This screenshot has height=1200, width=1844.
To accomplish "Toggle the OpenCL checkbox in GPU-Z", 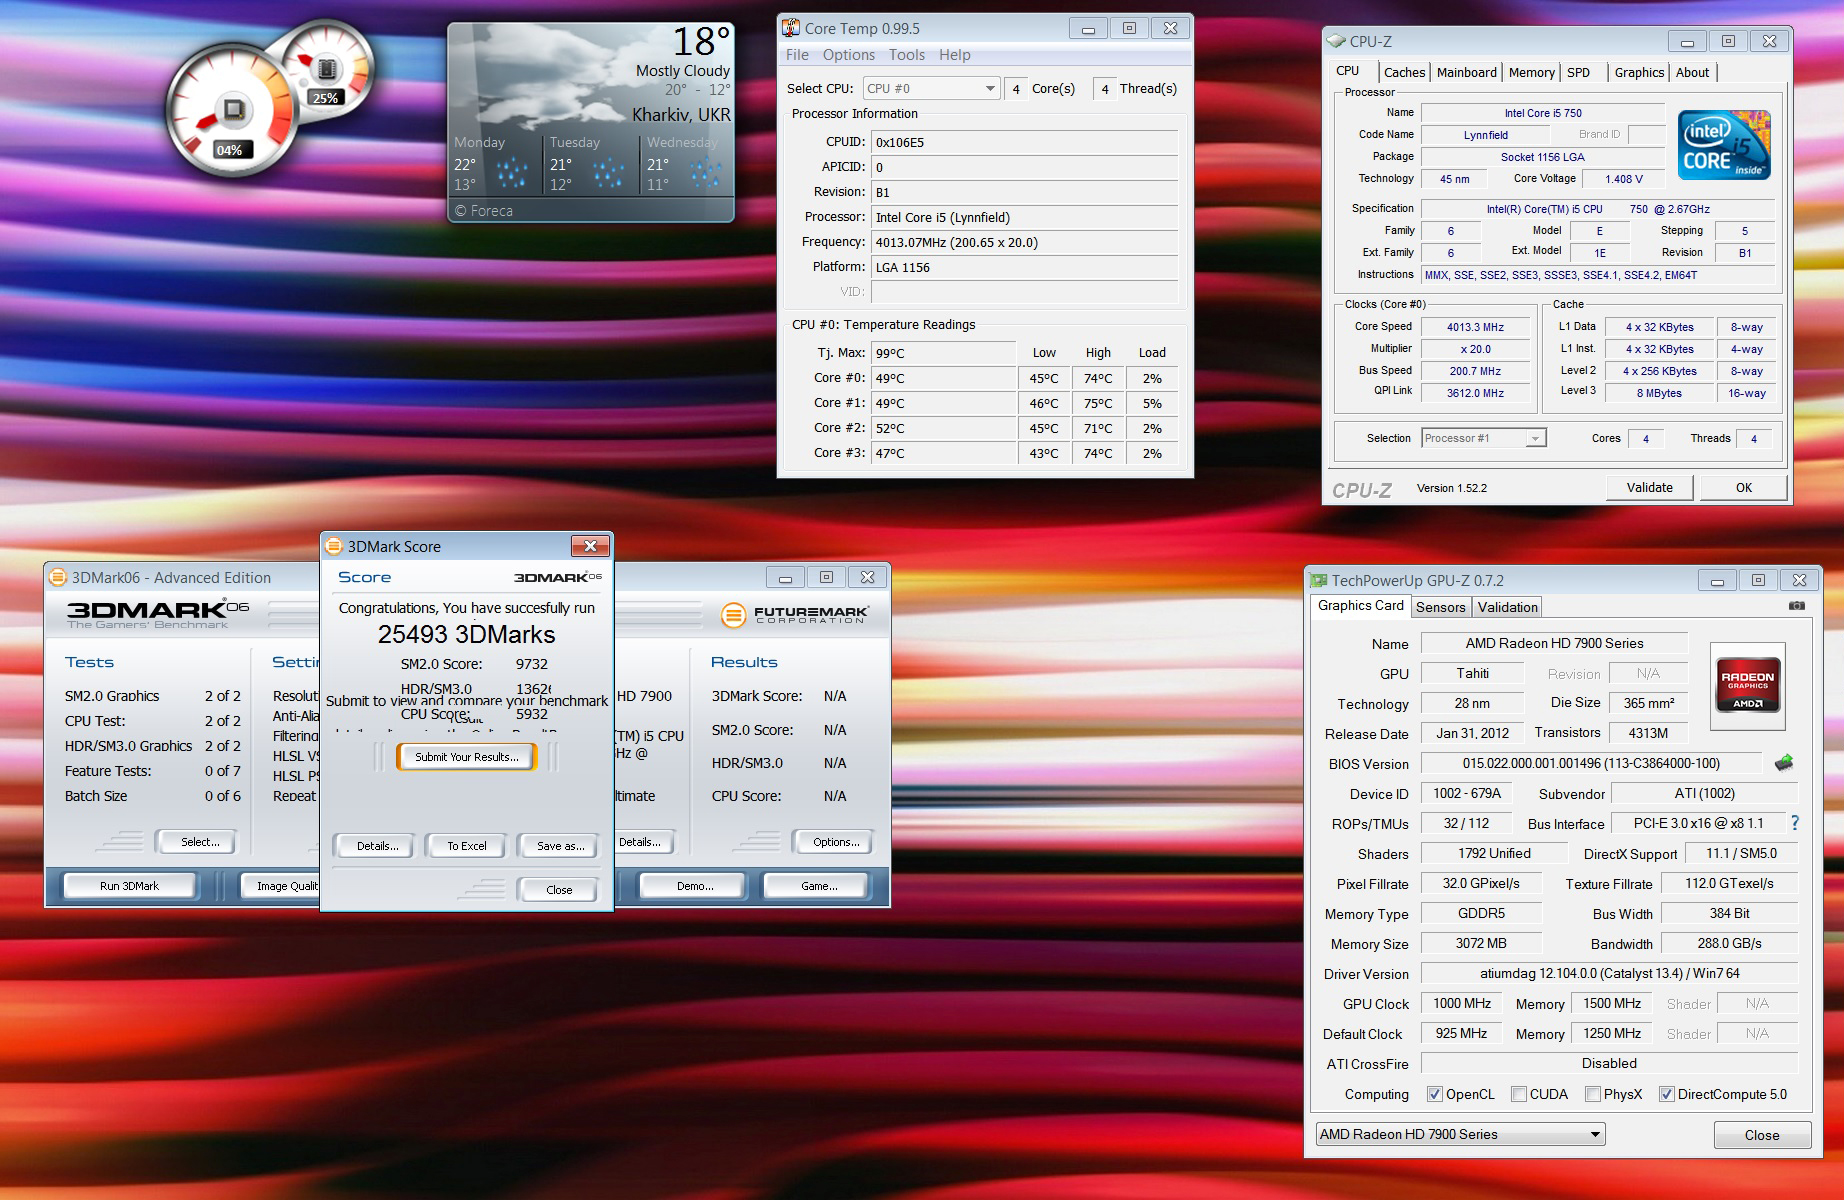I will point(1435,1094).
